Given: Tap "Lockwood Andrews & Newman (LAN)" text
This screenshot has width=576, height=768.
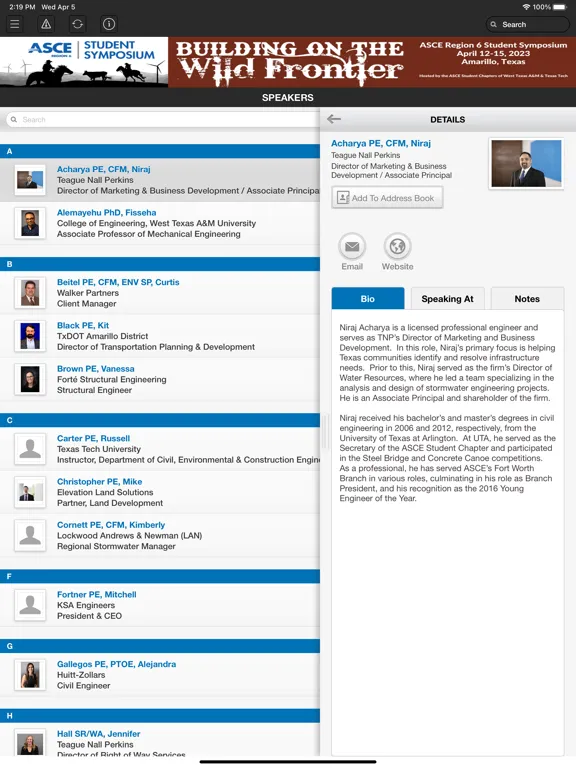Looking at the screenshot, I should point(129,536).
